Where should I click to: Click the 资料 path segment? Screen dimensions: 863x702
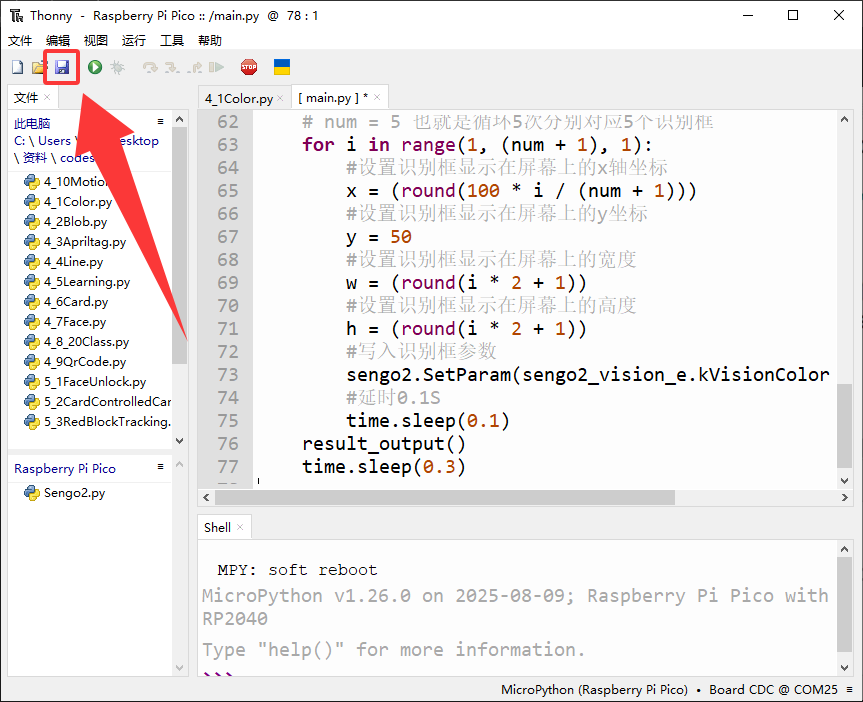35,158
